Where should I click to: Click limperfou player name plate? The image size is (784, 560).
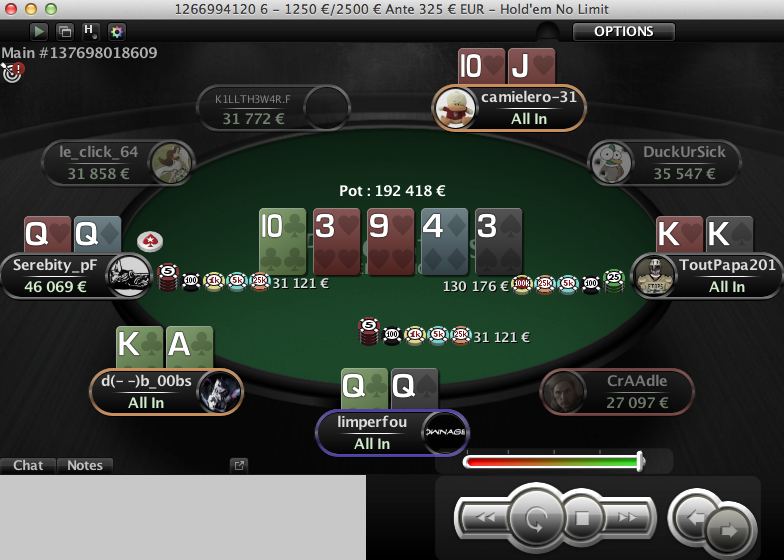[x=392, y=432]
